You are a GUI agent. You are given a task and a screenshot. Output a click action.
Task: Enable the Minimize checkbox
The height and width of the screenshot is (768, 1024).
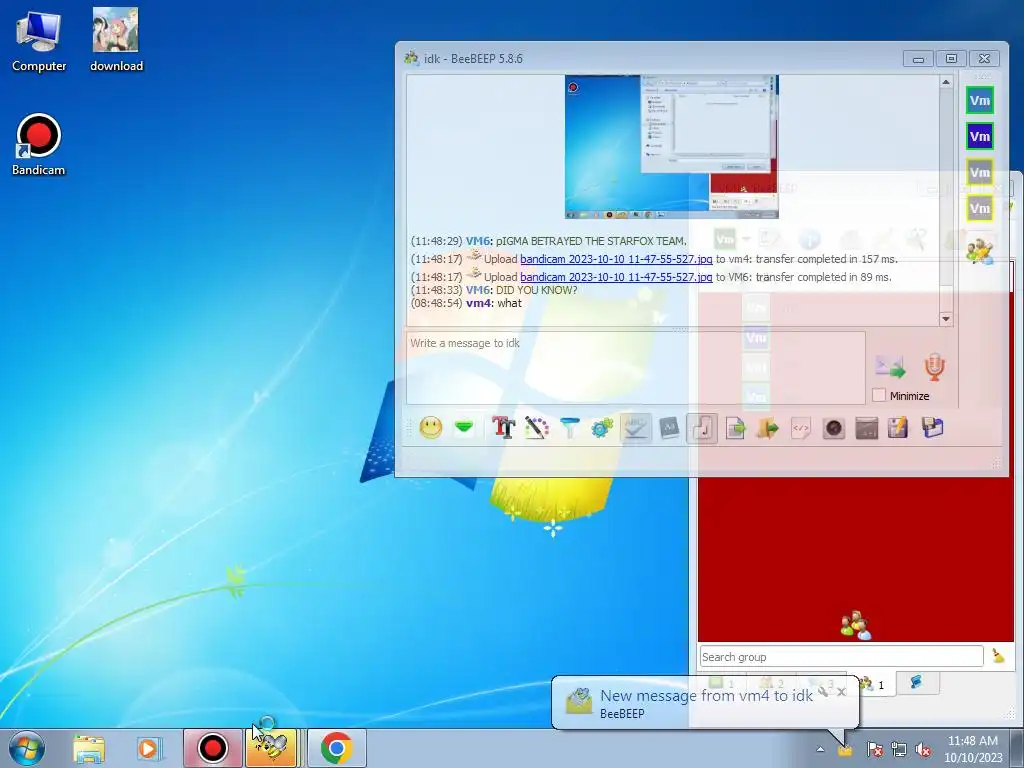click(879, 396)
